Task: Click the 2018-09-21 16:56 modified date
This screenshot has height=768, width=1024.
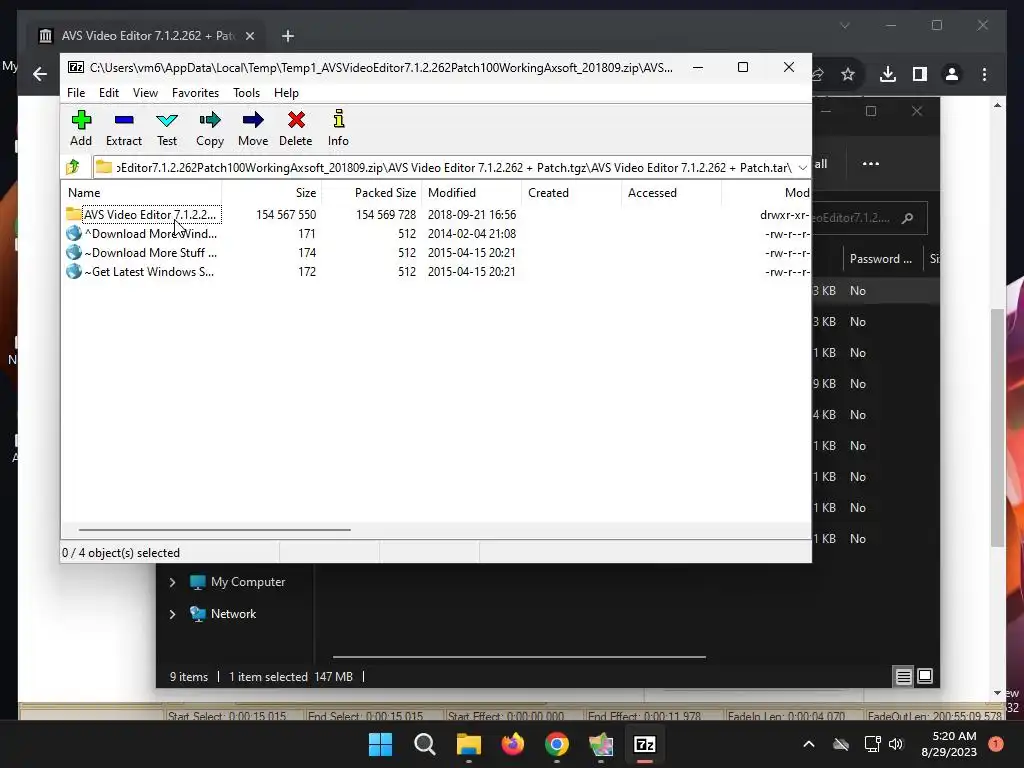Action: (472, 214)
